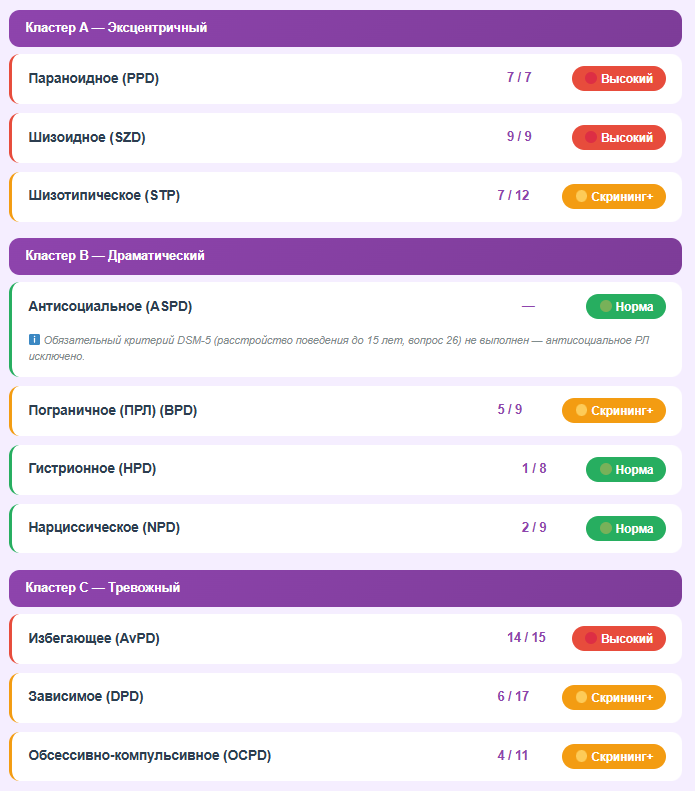Viewport: 695px width, 791px height.
Task: Click the yellow dot in Пограничное's Скрининг+ badge
Action: 581,410
